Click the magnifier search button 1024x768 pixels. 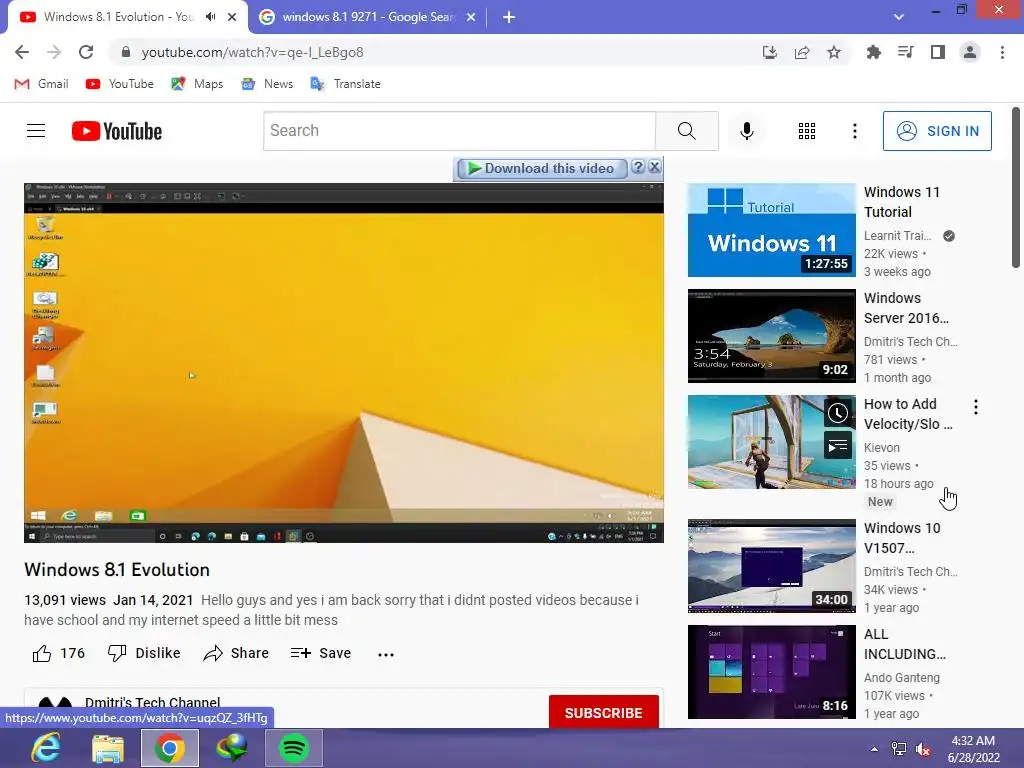pyautogui.click(x=686, y=131)
